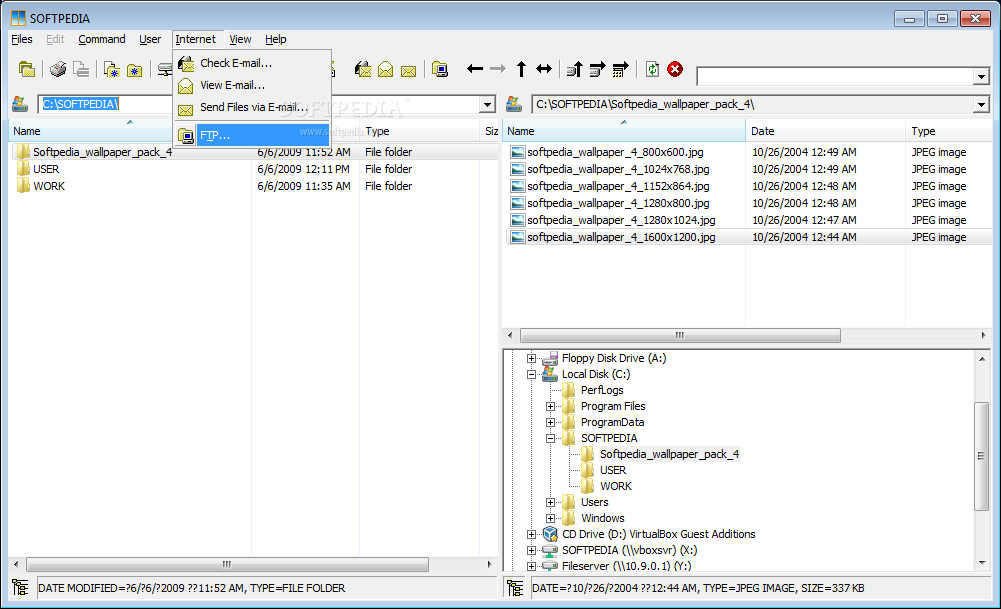Collapse the Local Disk (C:) tree node

(x=531, y=375)
